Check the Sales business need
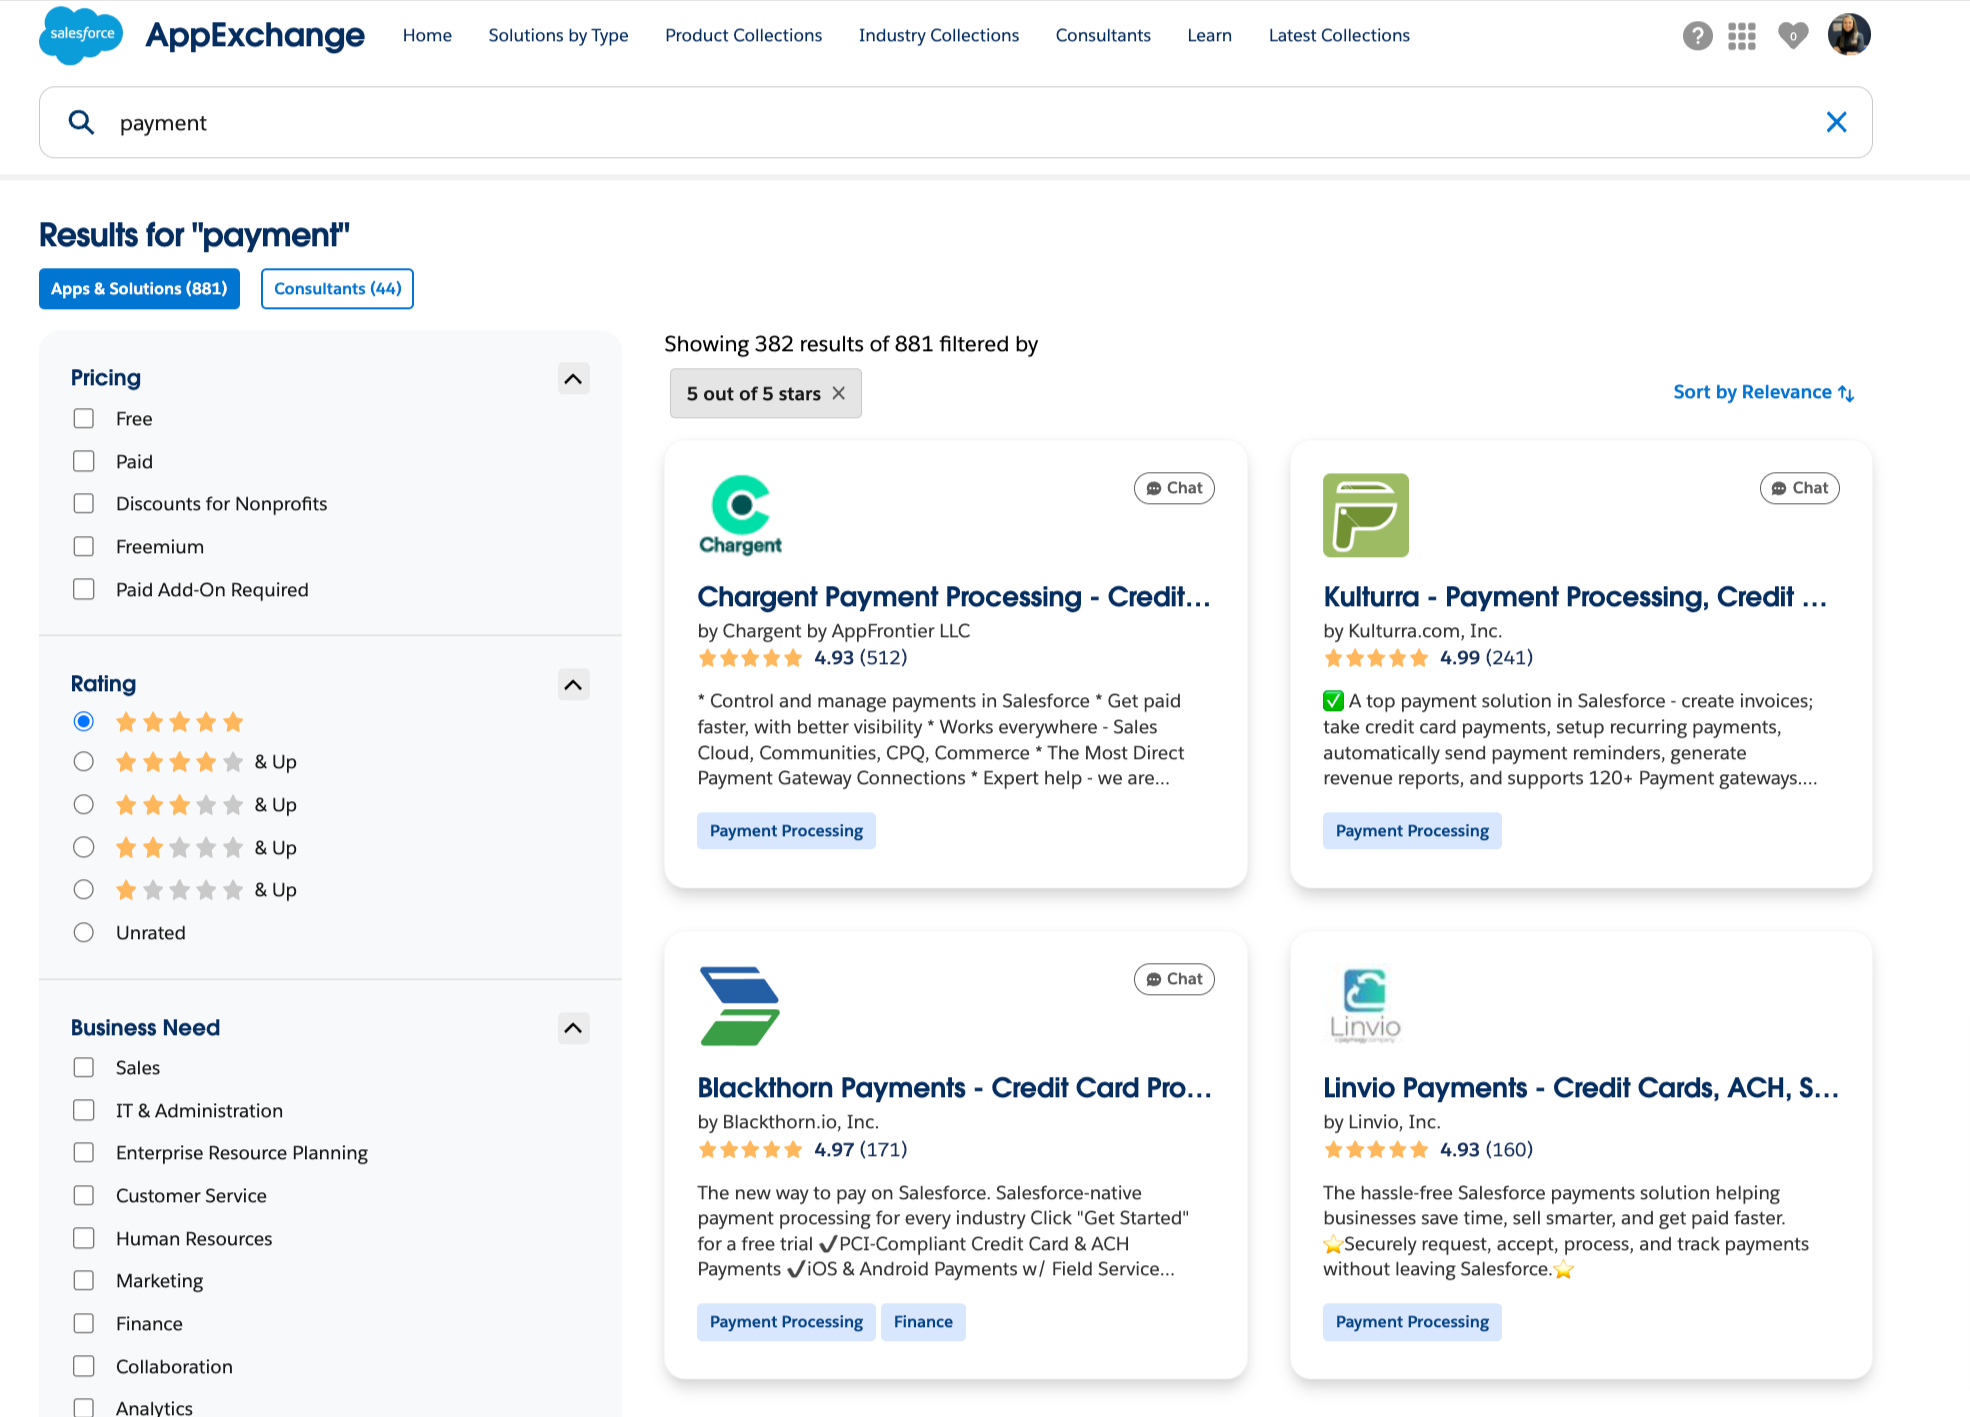 84,1067
